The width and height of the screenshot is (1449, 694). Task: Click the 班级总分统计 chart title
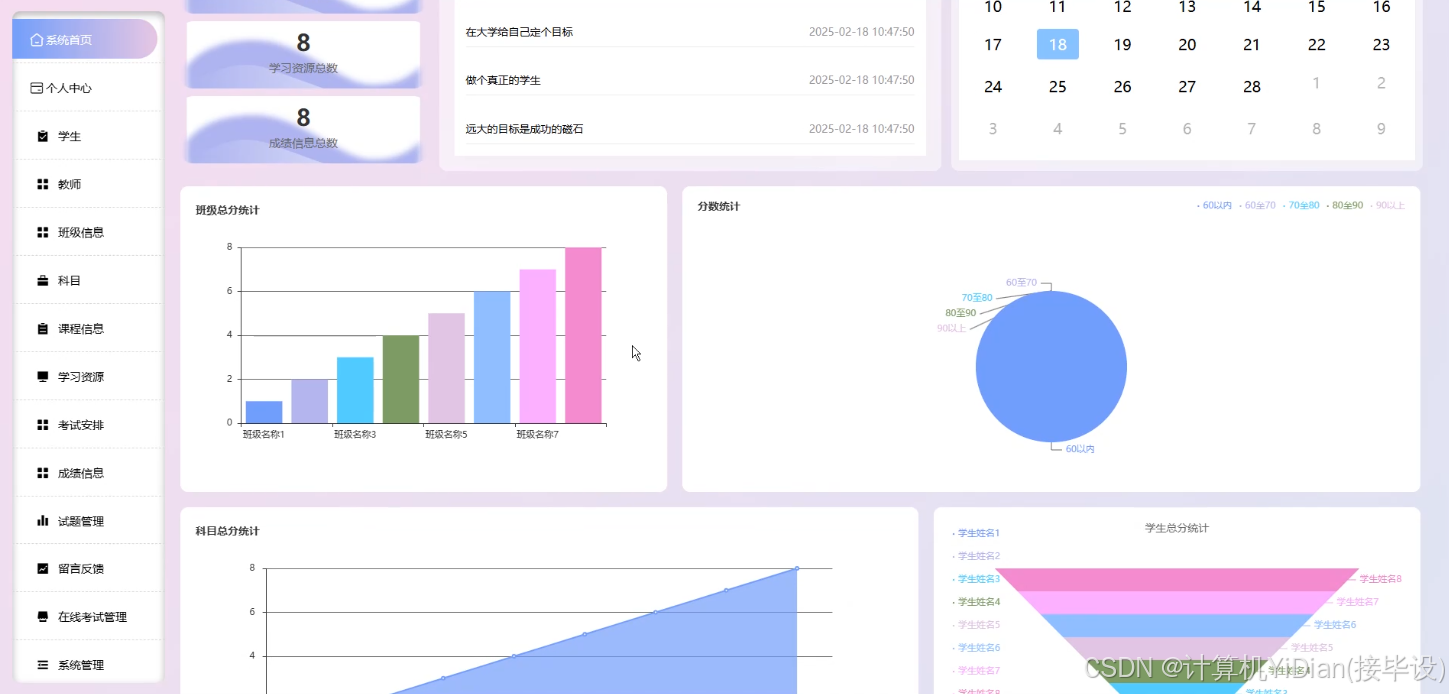pos(227,210)
